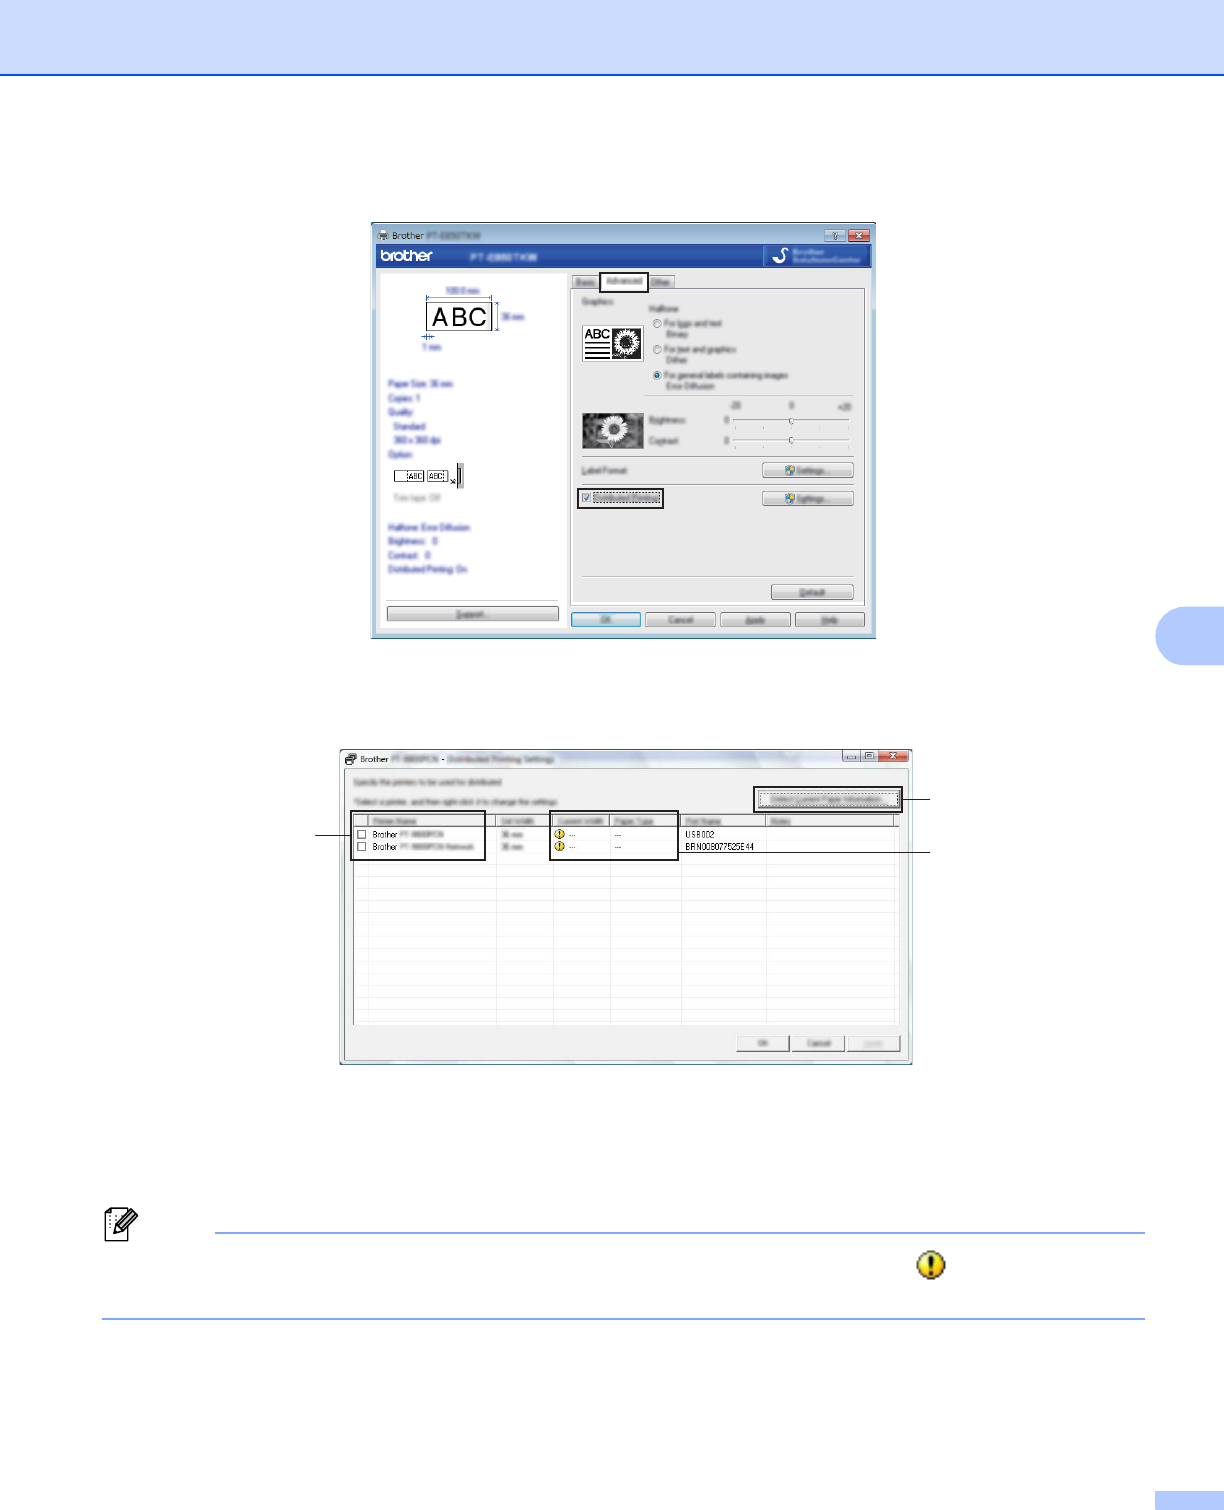Click the cut option ABC tape icon
The width and height of the screenshot is (1224, 1510).
click(x=429, y=476)
